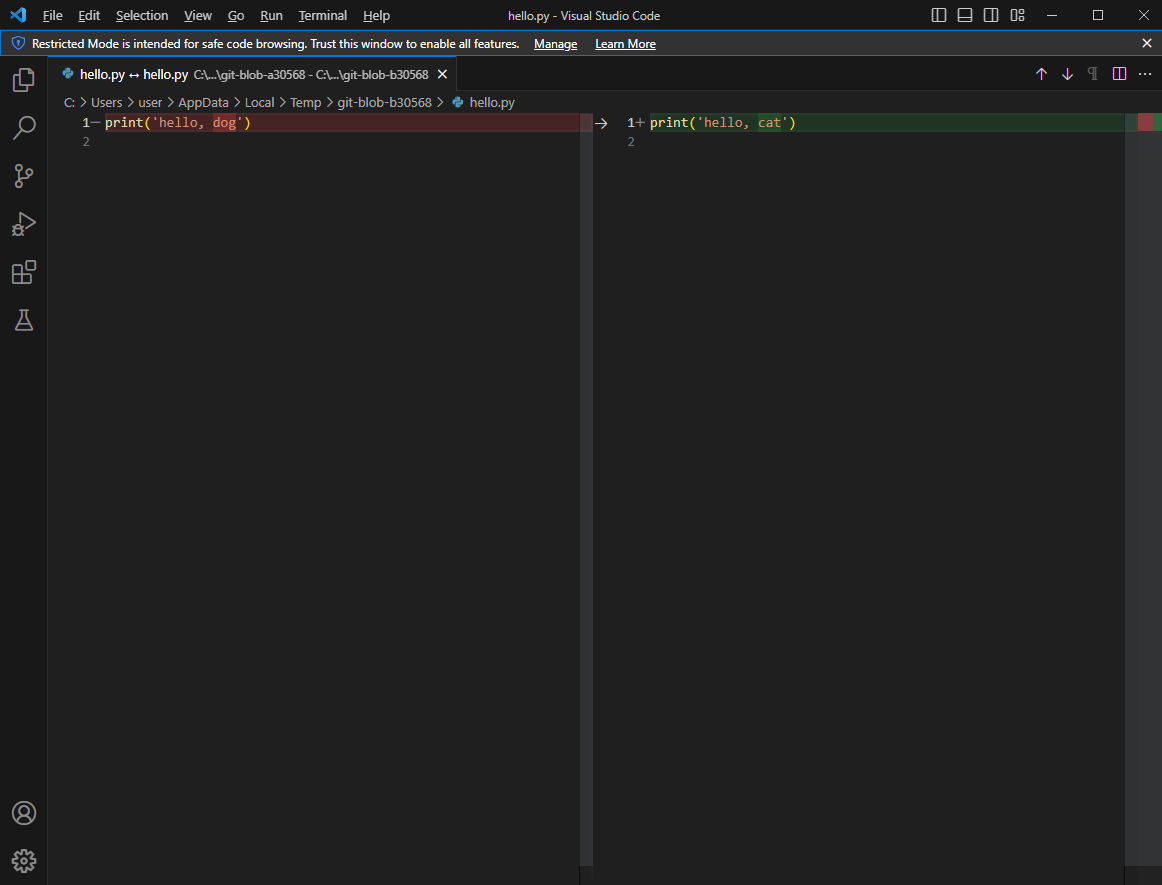Viewport: 1162px width, 885px height.
Task: Go to next change arrow
Action: click(x=1067, y=74)
